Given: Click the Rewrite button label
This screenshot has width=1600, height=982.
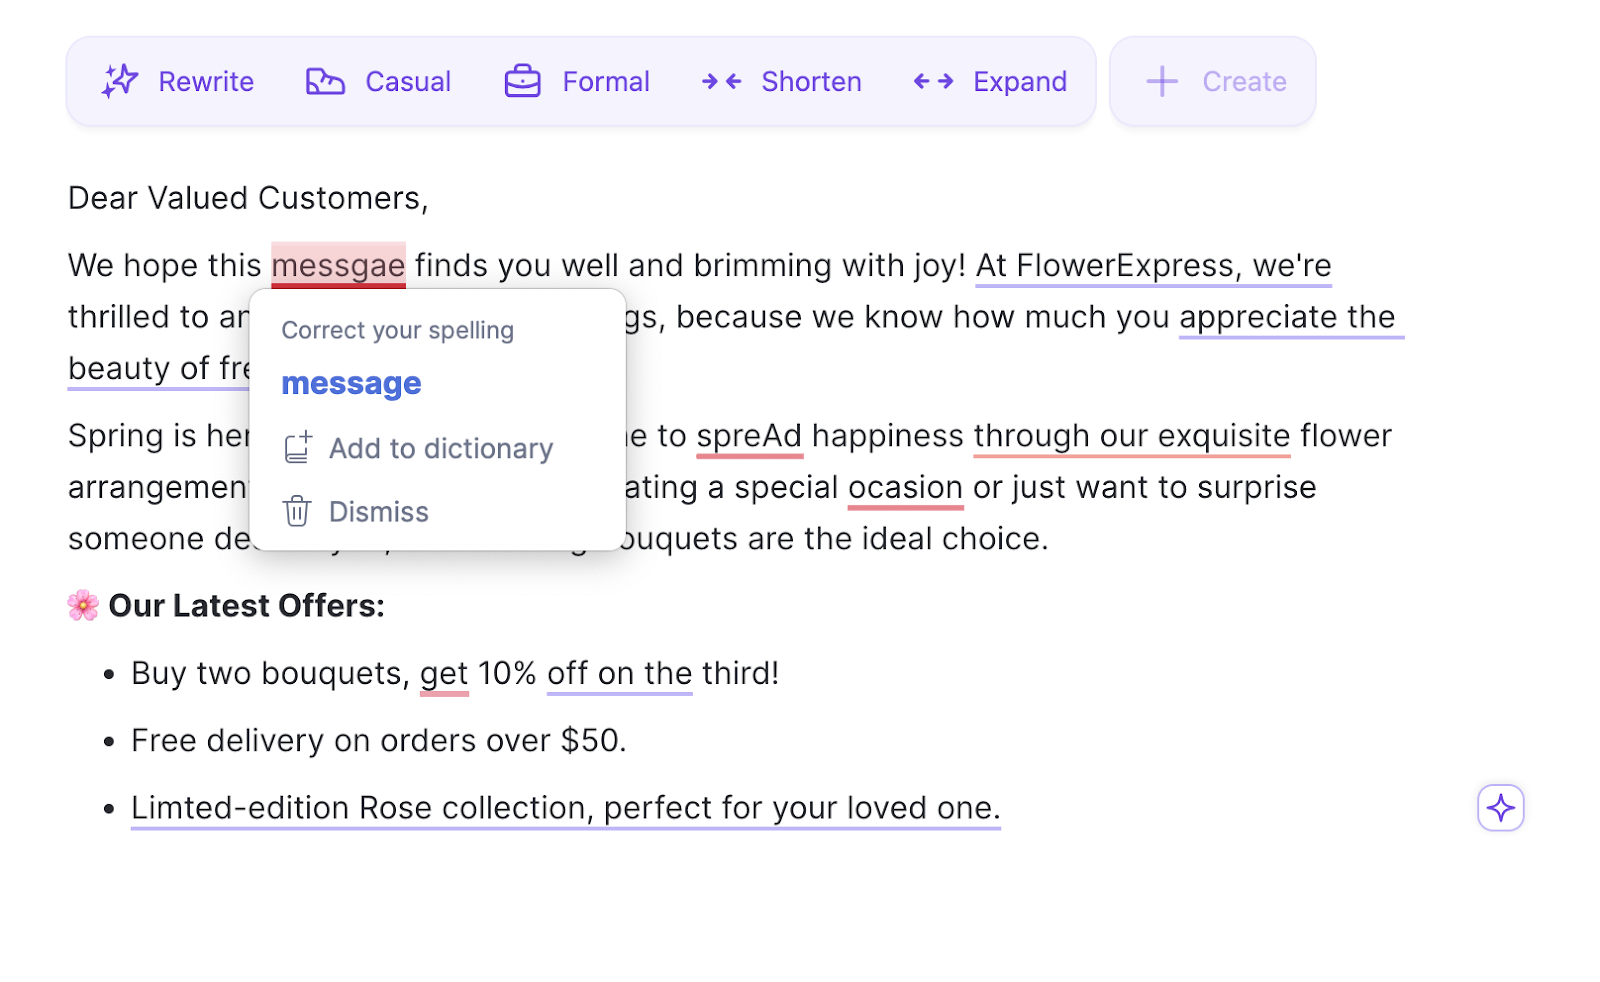Looking at the screenshot, I should click(x=206, y=81).
